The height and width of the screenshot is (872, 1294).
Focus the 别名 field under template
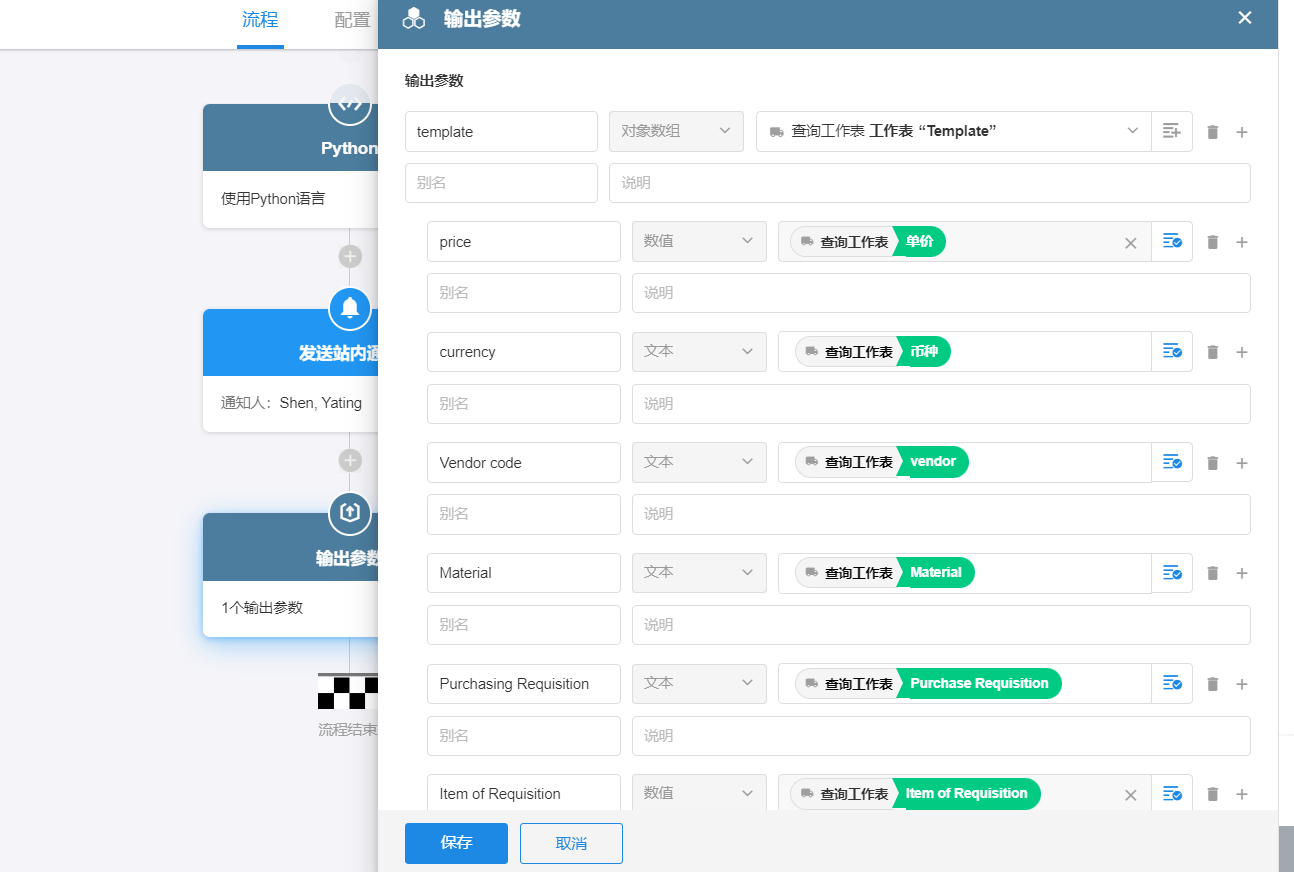(x=501, y=183)
